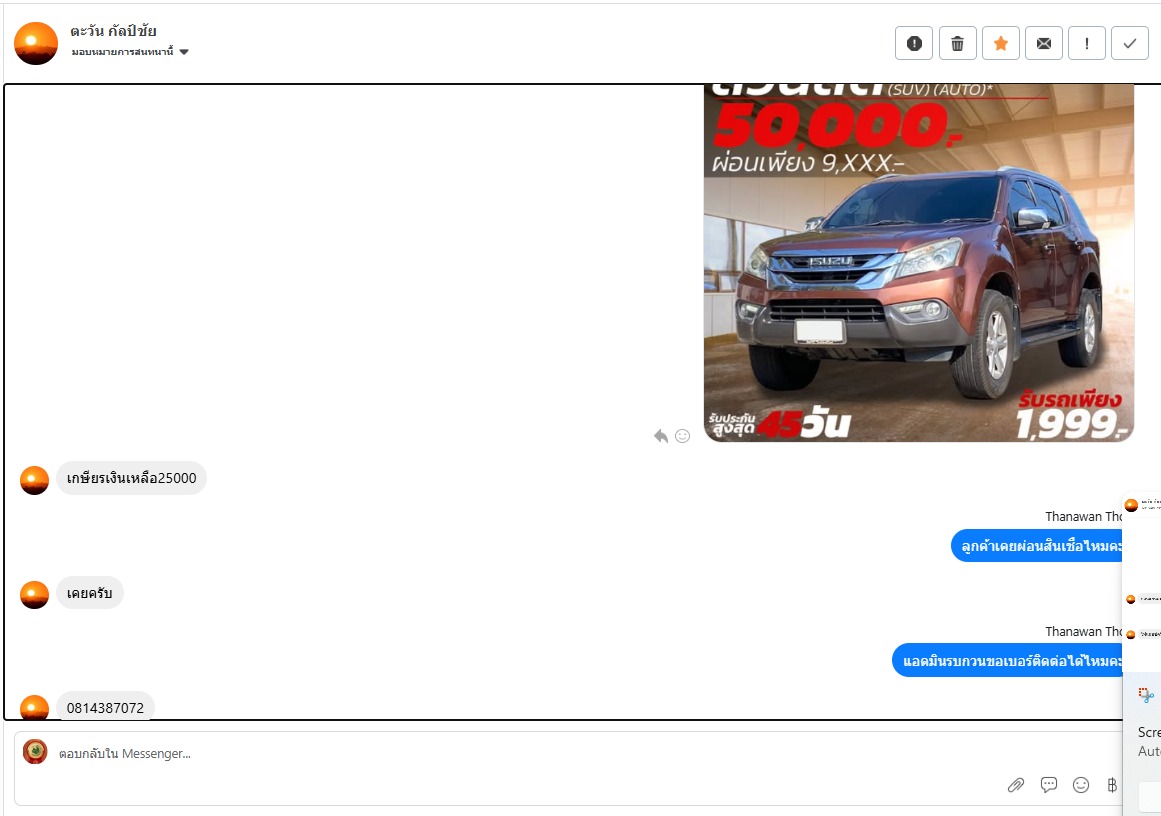Open the assign conversation dropdown arrow
The height and width of the screenshot is (816, 1161).
click(x=184, y=52)
